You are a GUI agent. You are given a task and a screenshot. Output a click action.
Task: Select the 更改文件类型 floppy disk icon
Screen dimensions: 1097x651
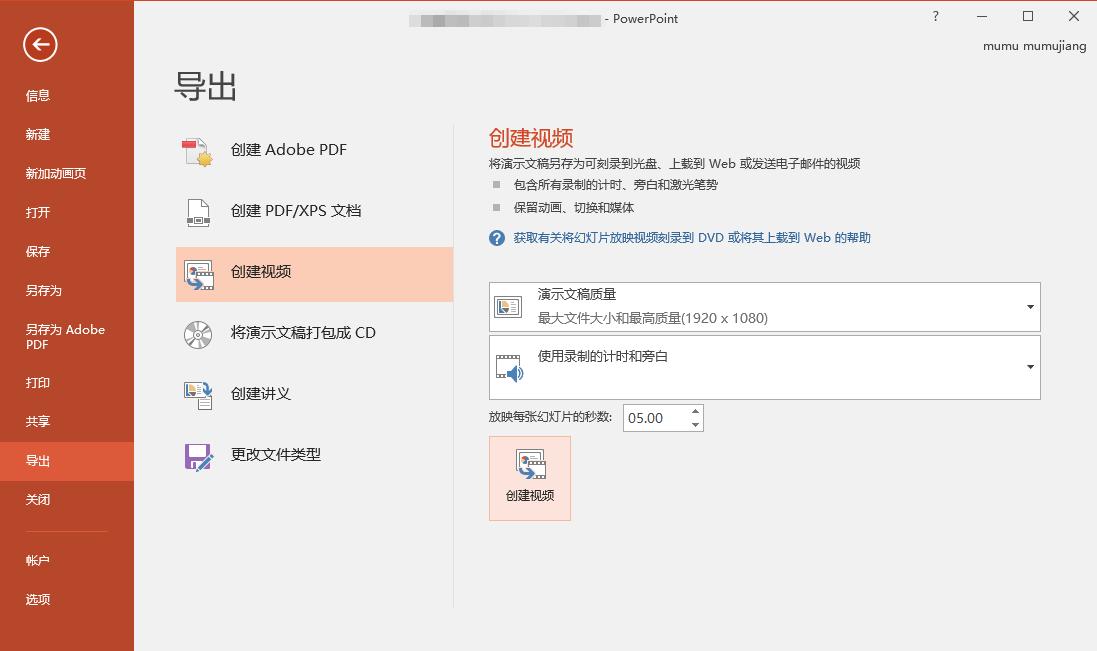click(x=199, y=455)
